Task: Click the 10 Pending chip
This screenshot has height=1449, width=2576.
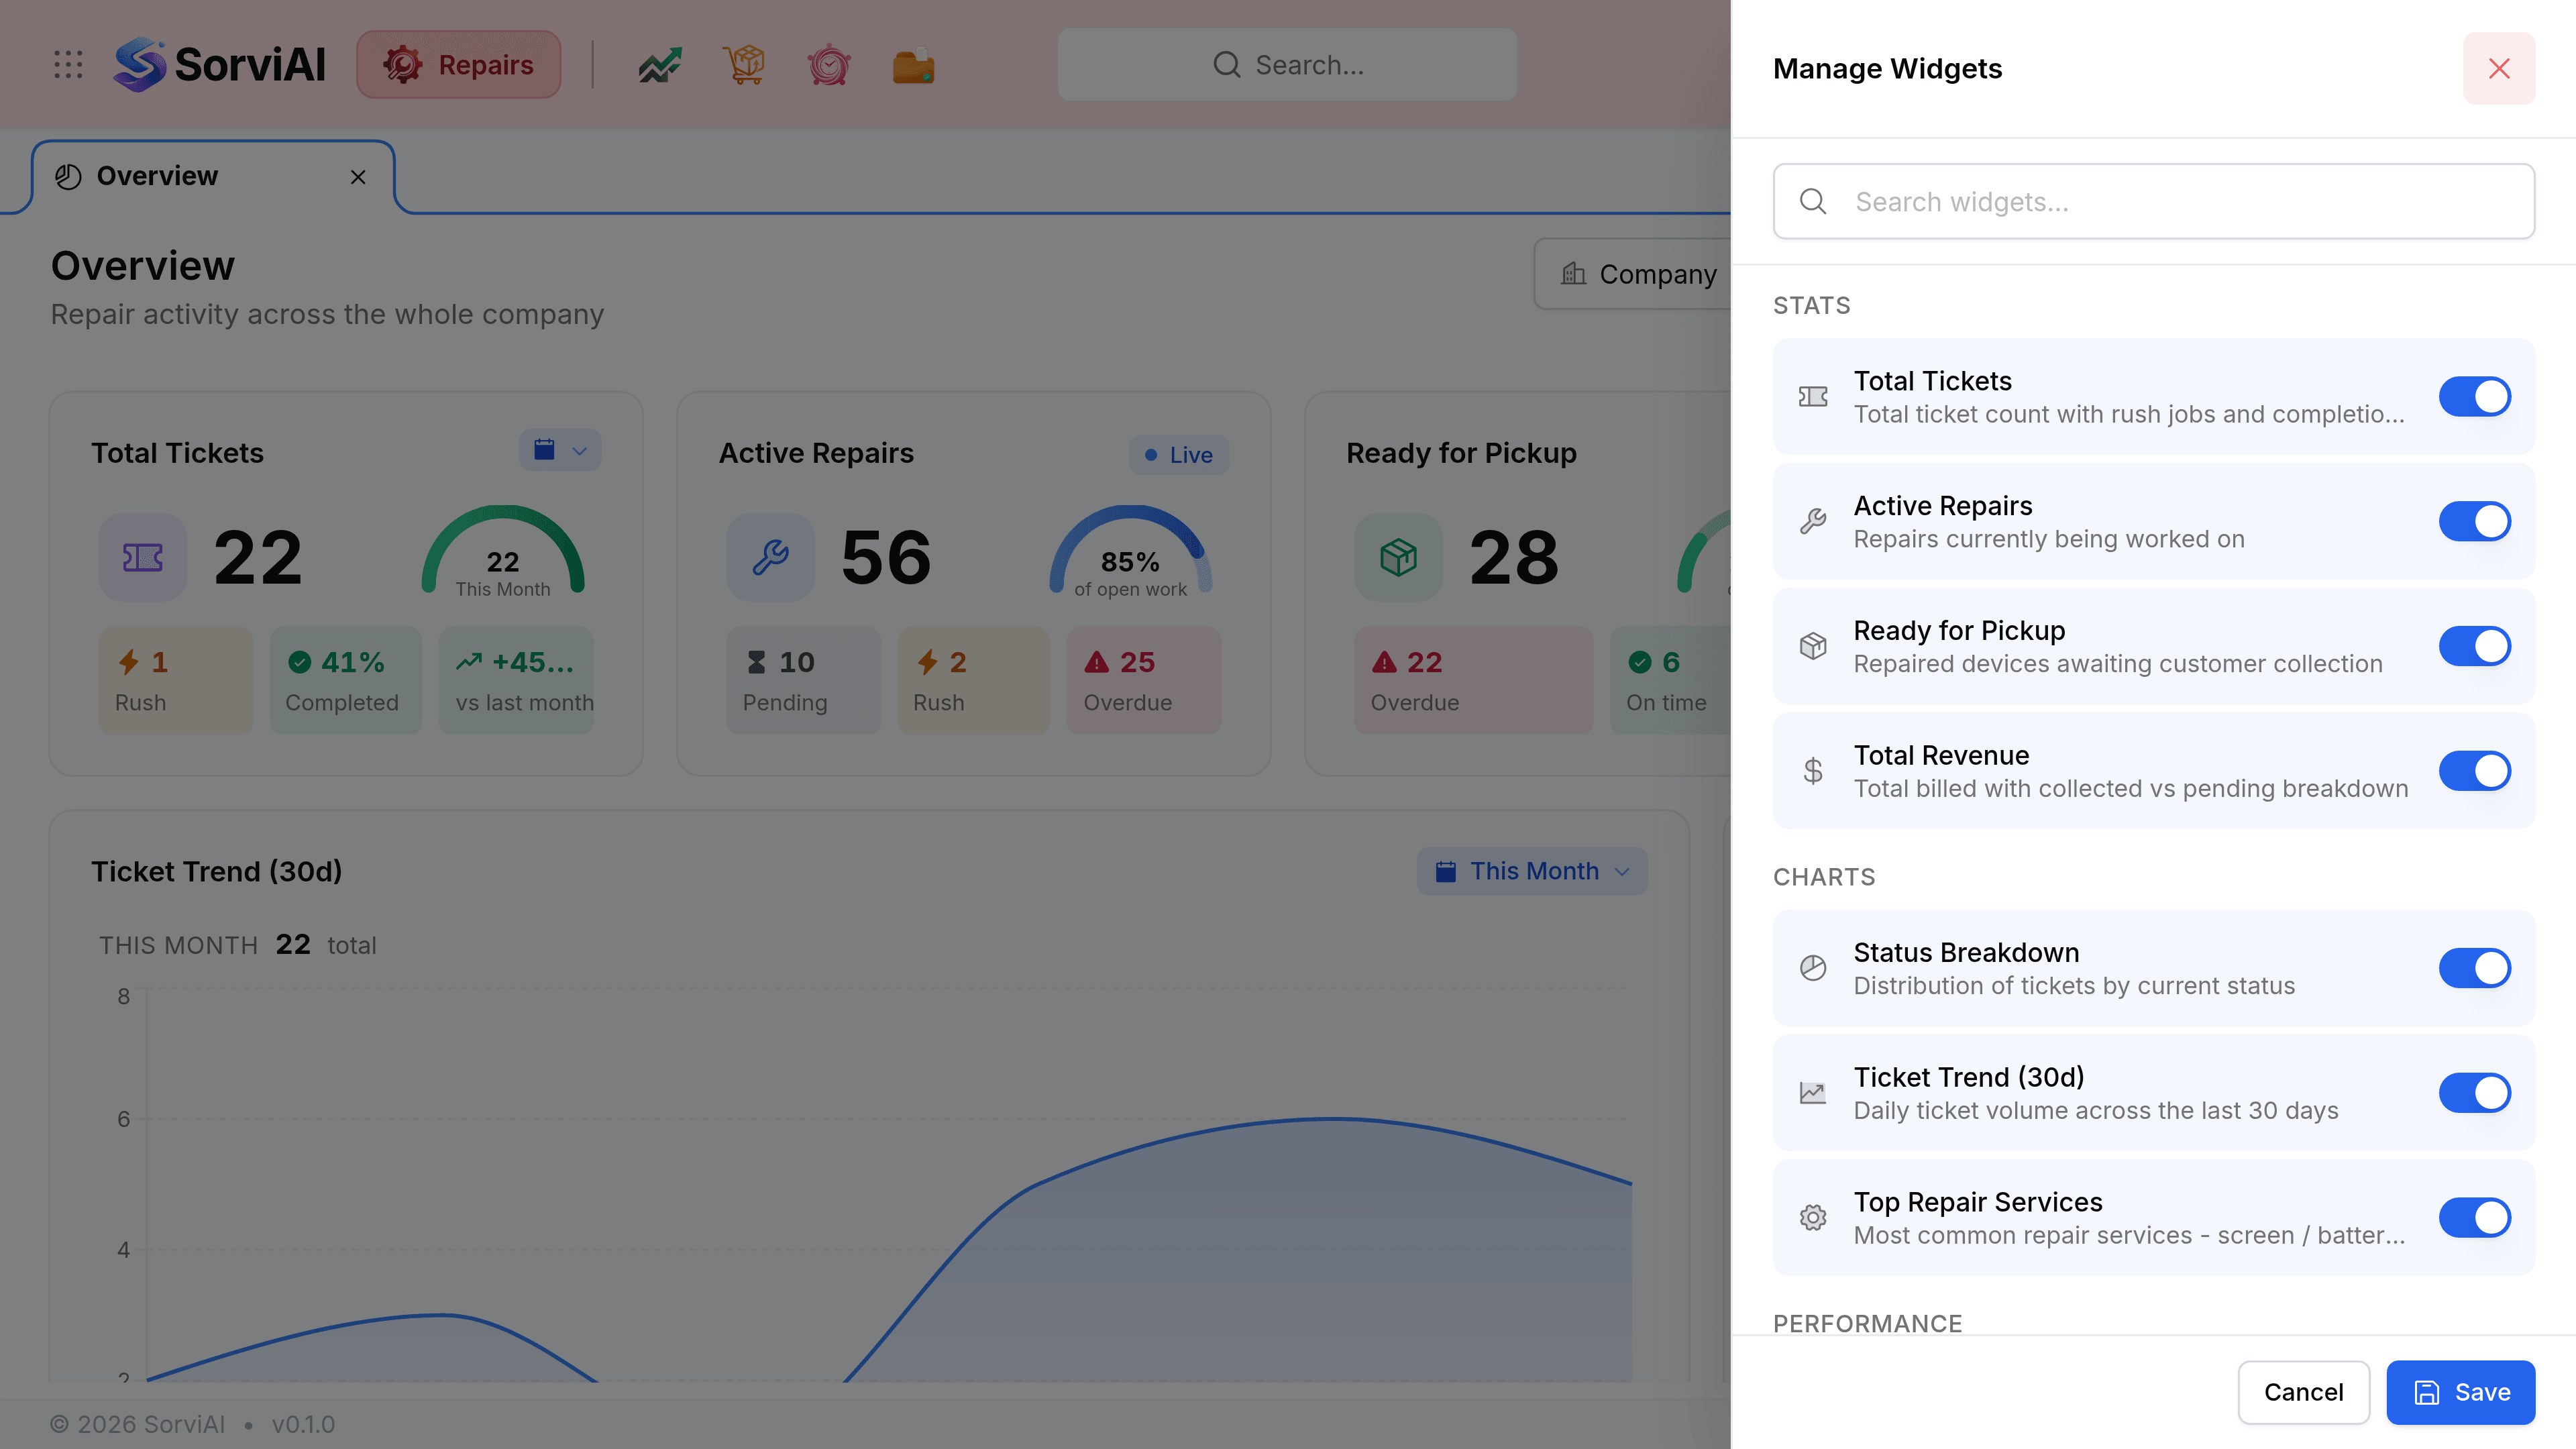Action: tap(803, 680)
